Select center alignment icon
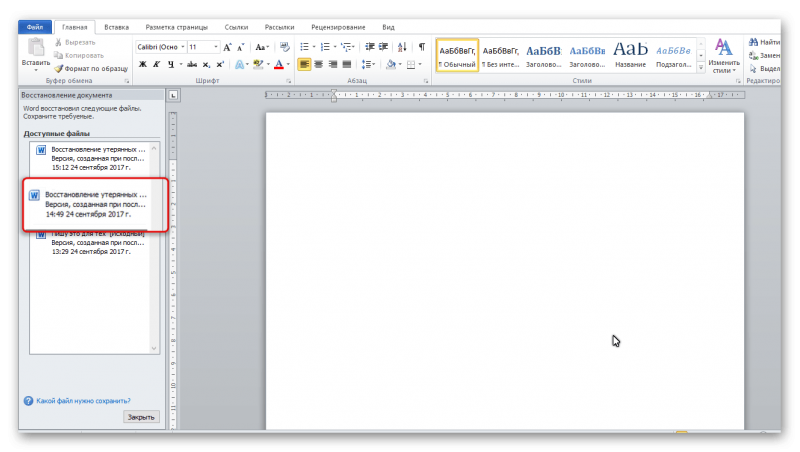This screenshot has width=800, height=452. pos(318,64)
